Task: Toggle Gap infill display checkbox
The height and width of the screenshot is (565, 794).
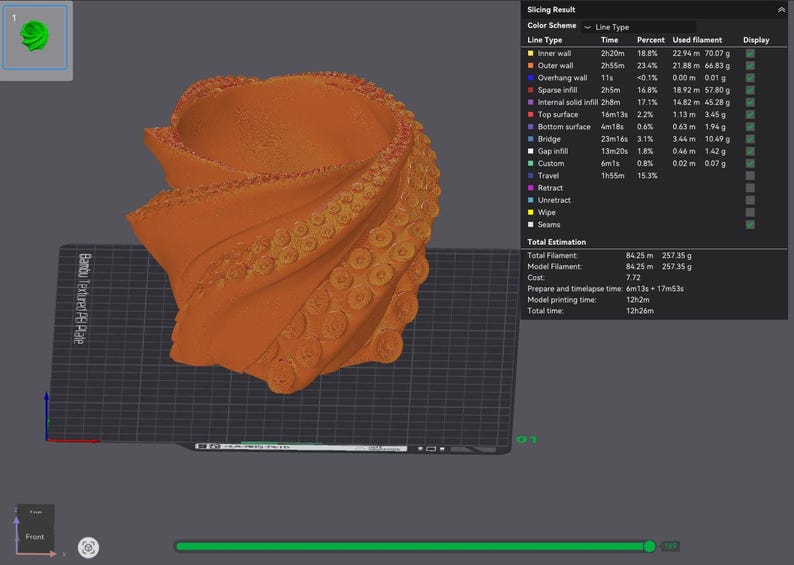Action: 750,151
